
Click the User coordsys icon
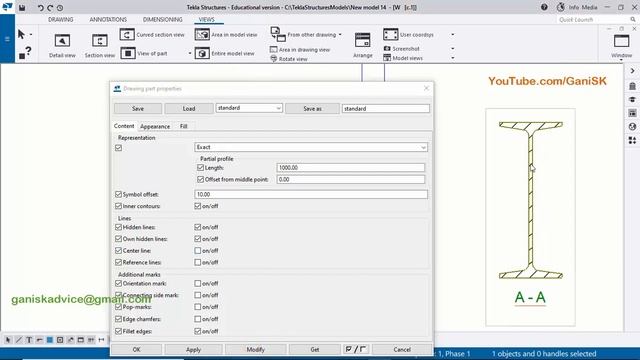pos(390,34)
